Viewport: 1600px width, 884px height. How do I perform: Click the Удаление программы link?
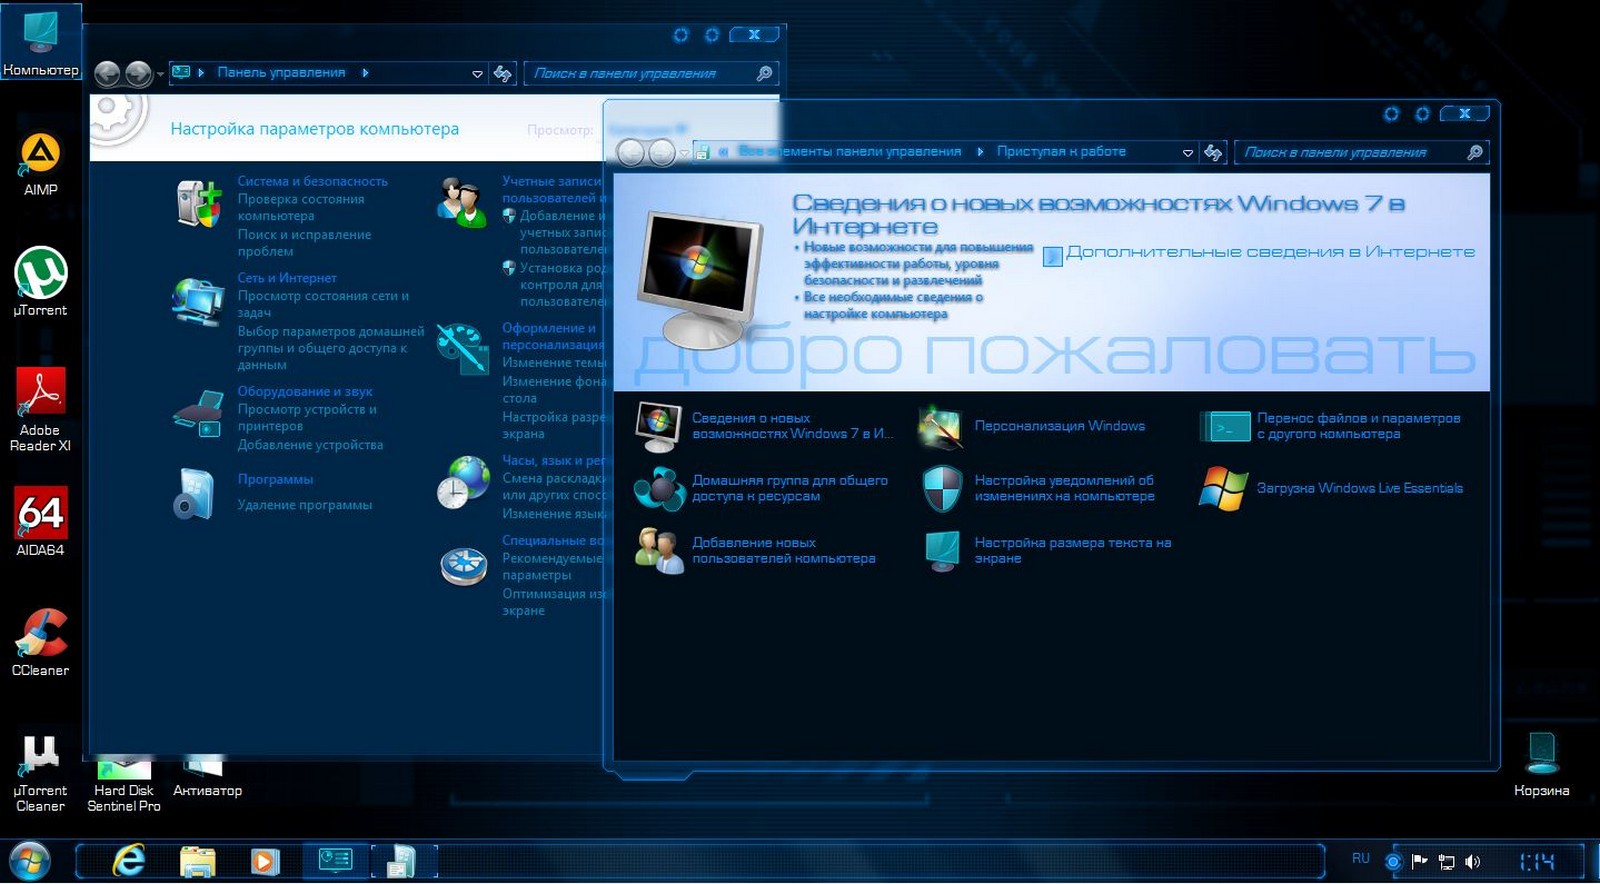click(304, 505)
